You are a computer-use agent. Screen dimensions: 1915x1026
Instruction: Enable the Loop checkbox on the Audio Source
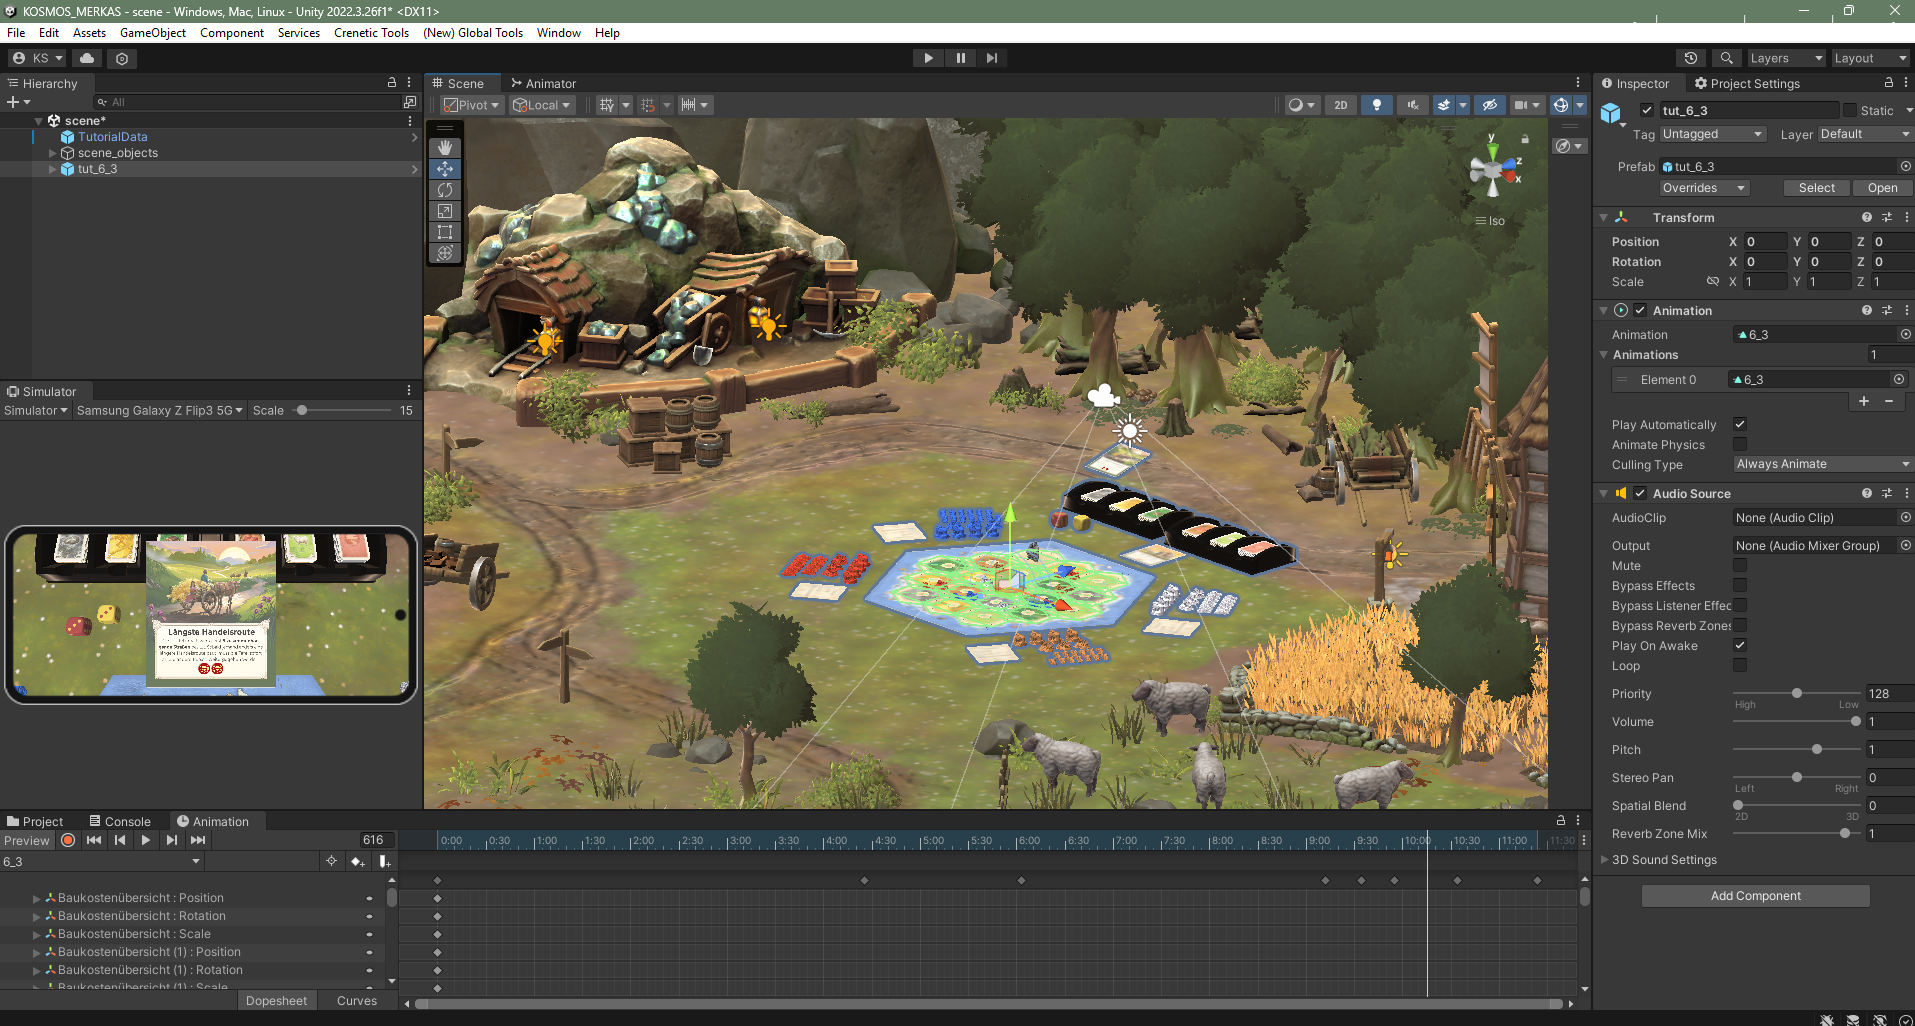pyautogui.click(x=1740, y=666)
